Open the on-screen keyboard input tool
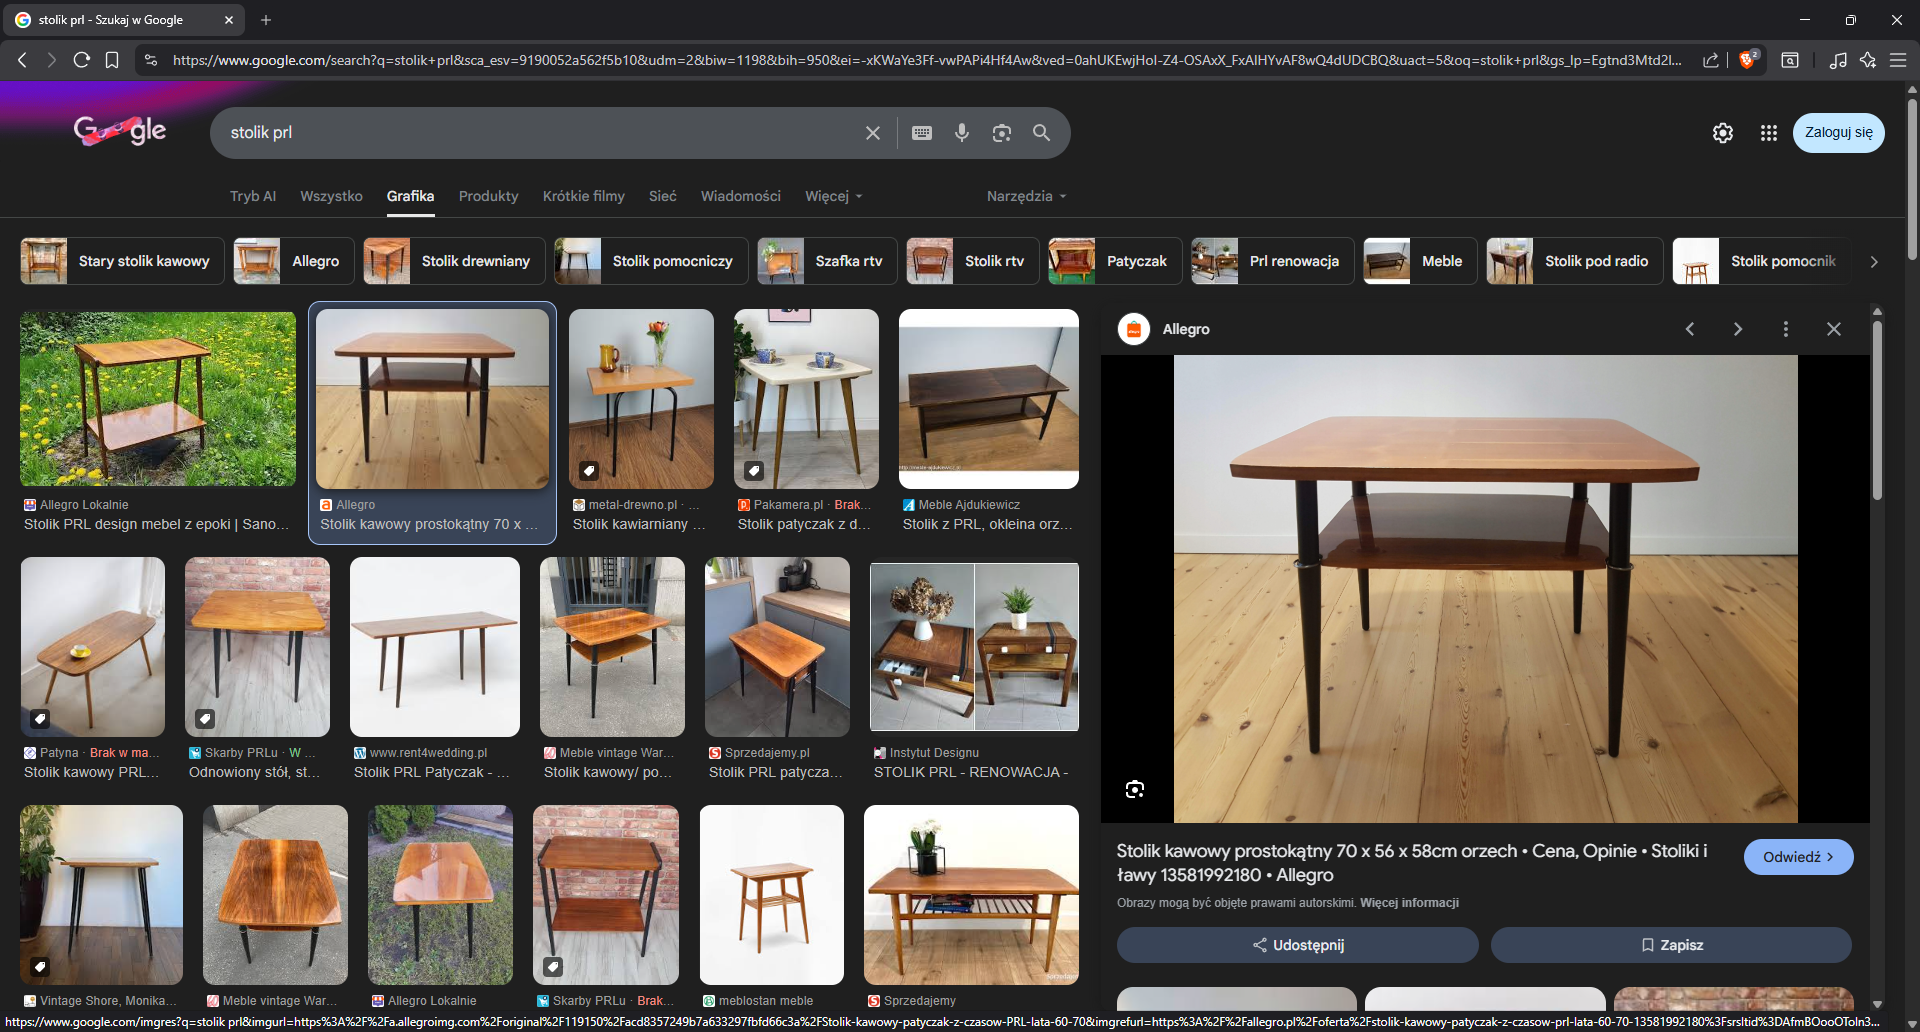 [x=922, y=133]
